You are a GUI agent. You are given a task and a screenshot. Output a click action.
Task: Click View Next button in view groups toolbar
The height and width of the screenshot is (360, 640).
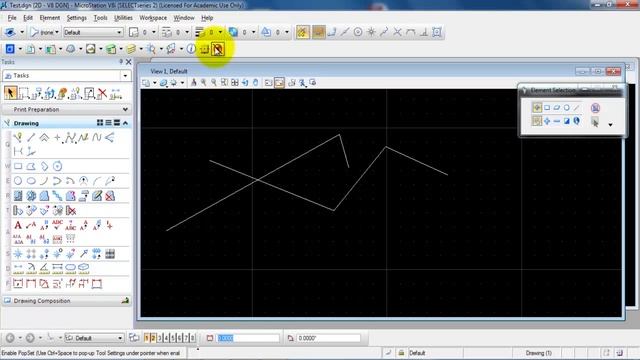click(30, 338)
